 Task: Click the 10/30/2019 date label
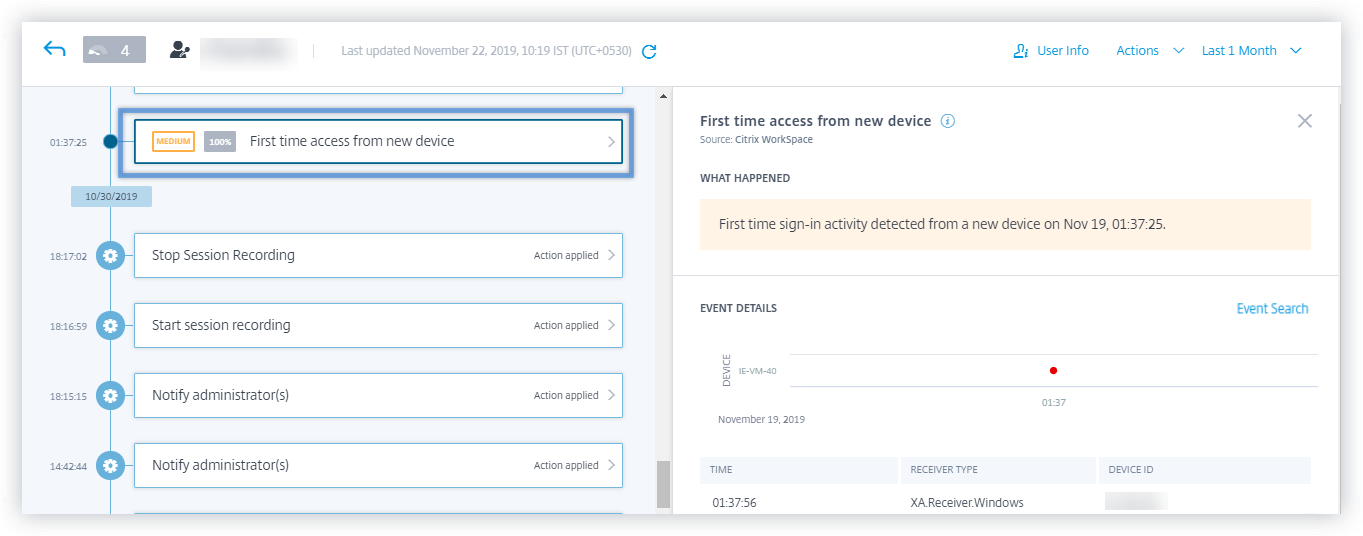[x=111, y=196]
